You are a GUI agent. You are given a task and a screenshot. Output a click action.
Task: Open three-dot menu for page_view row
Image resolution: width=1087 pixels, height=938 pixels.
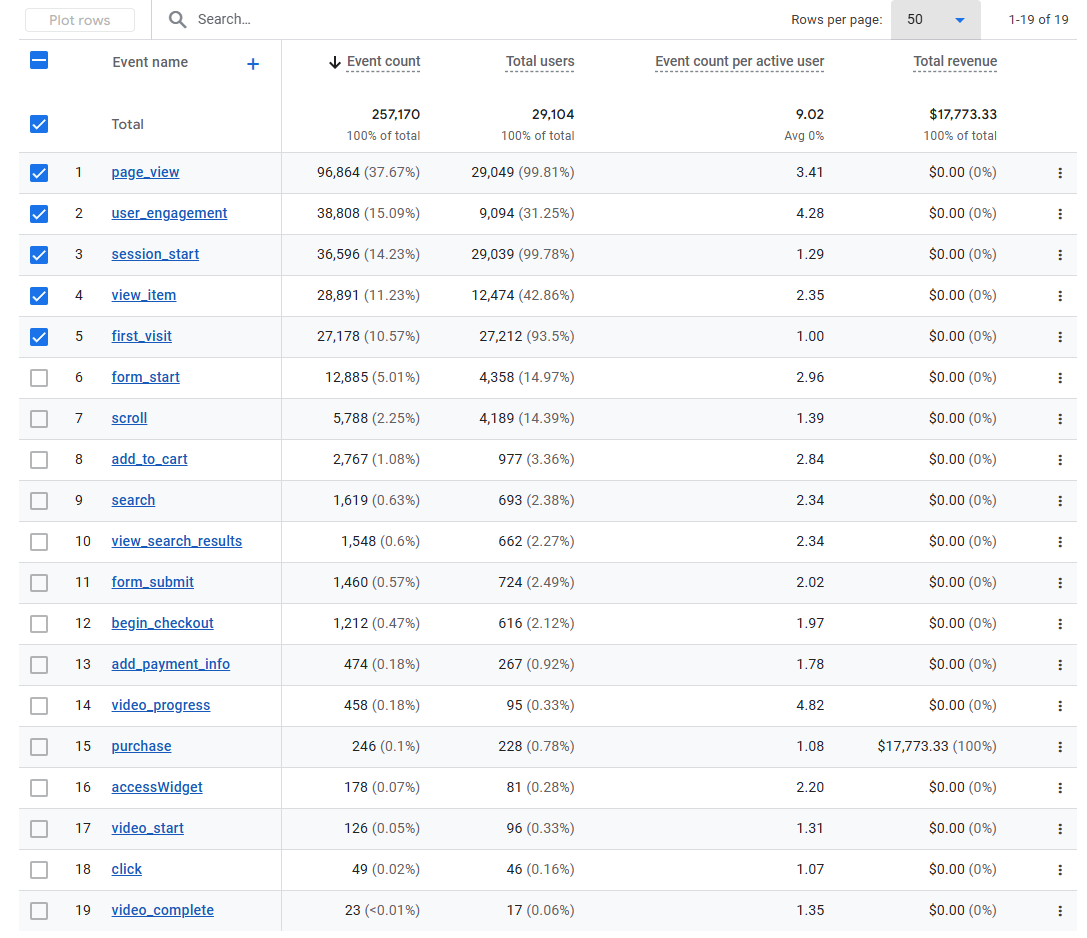pyautogui.click(x=1059, y=173)
